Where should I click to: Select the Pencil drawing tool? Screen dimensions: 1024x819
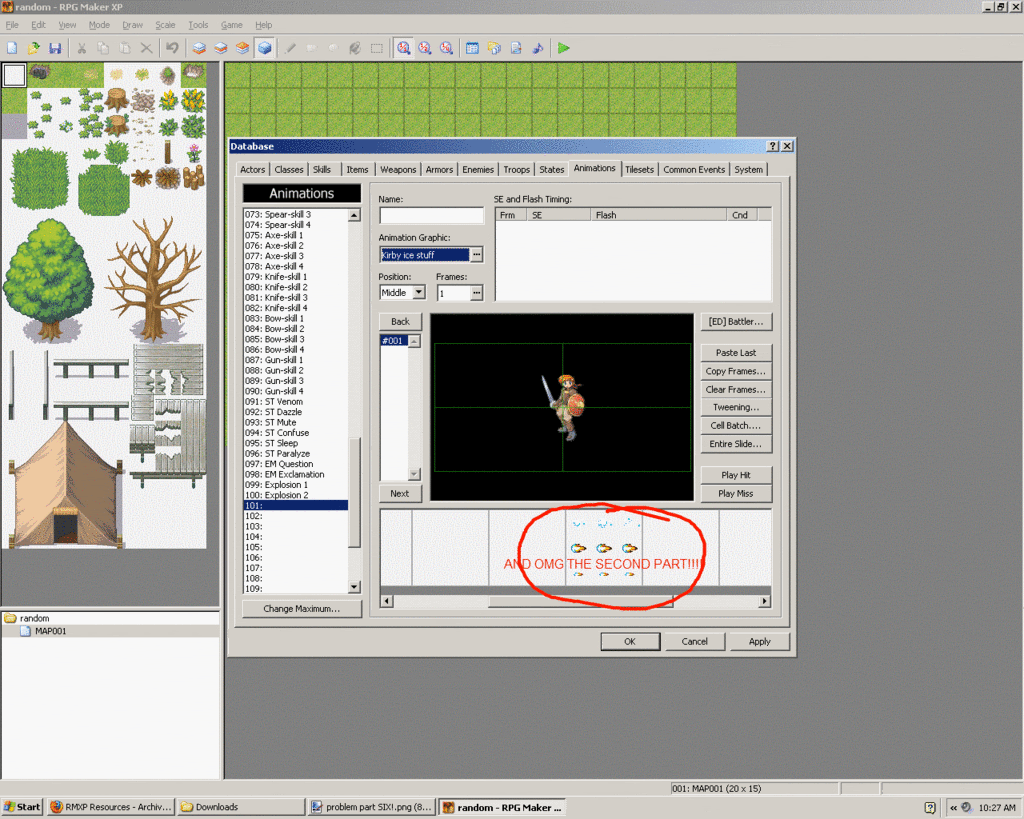click(x=290, y=48)
